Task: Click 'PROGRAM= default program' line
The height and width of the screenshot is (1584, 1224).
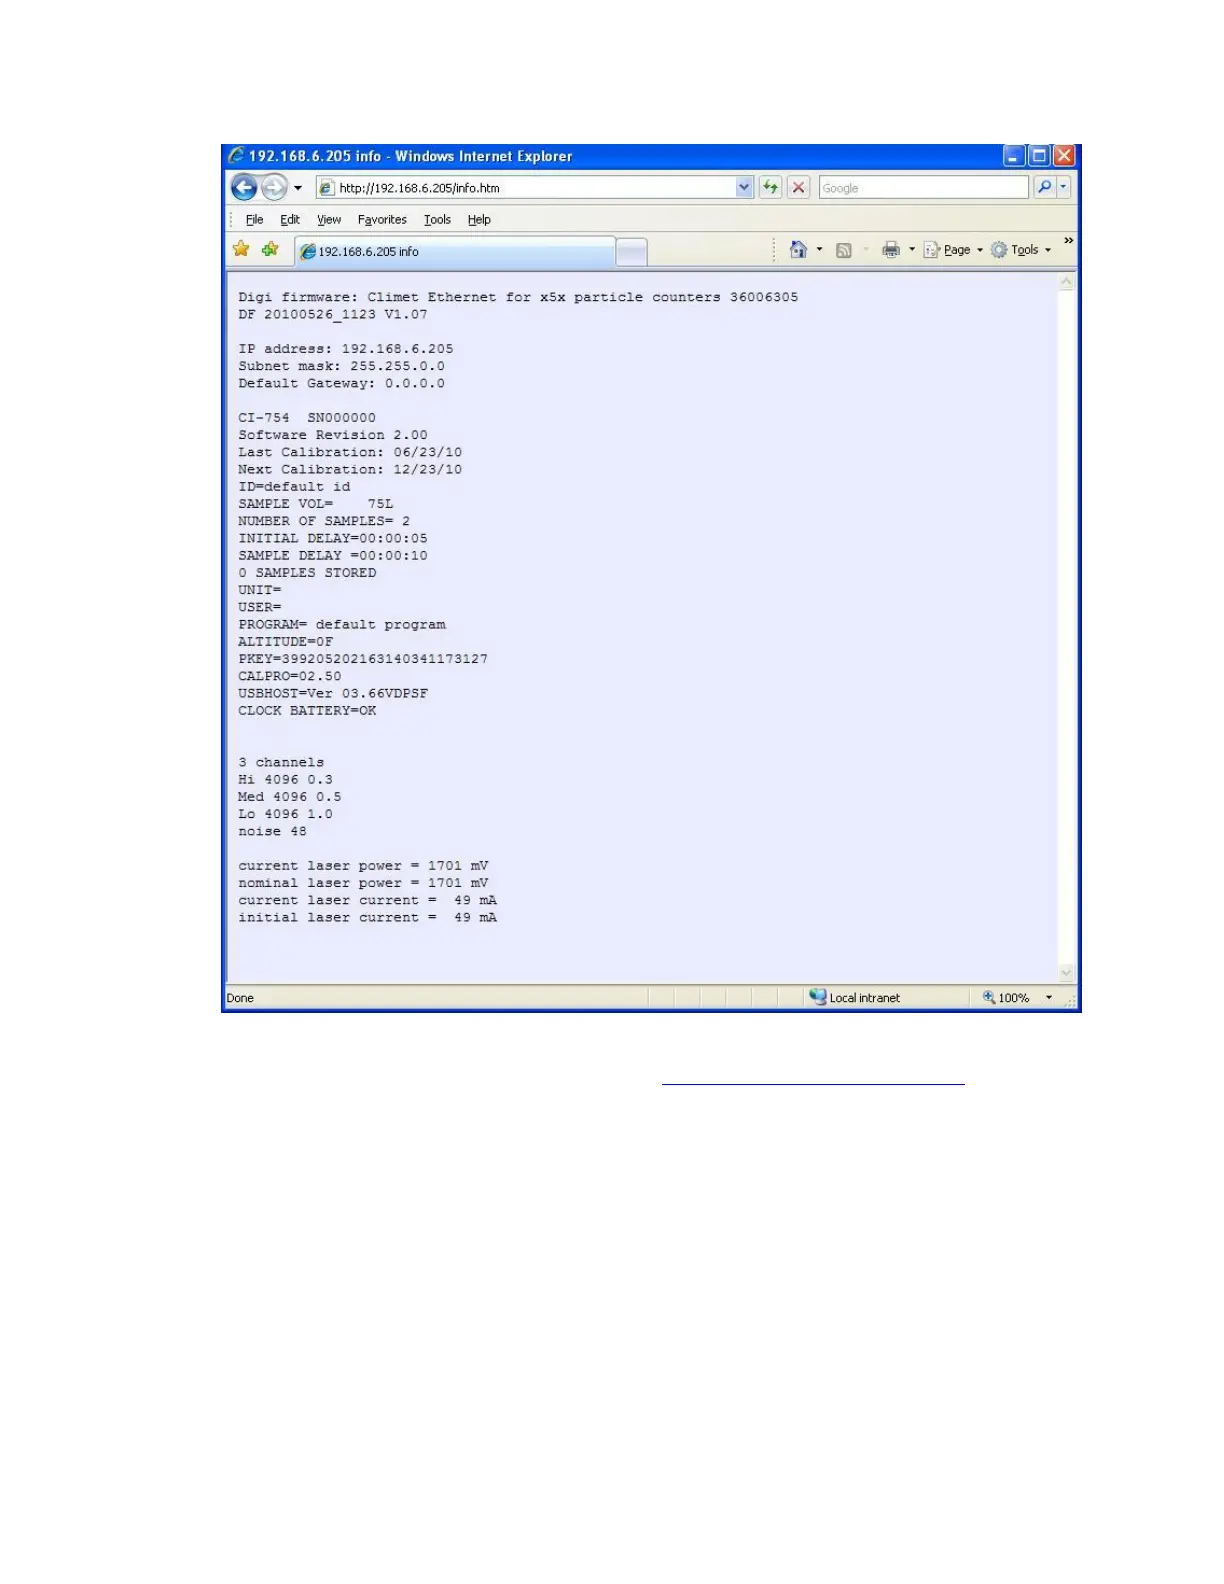Action: (342, 625)
